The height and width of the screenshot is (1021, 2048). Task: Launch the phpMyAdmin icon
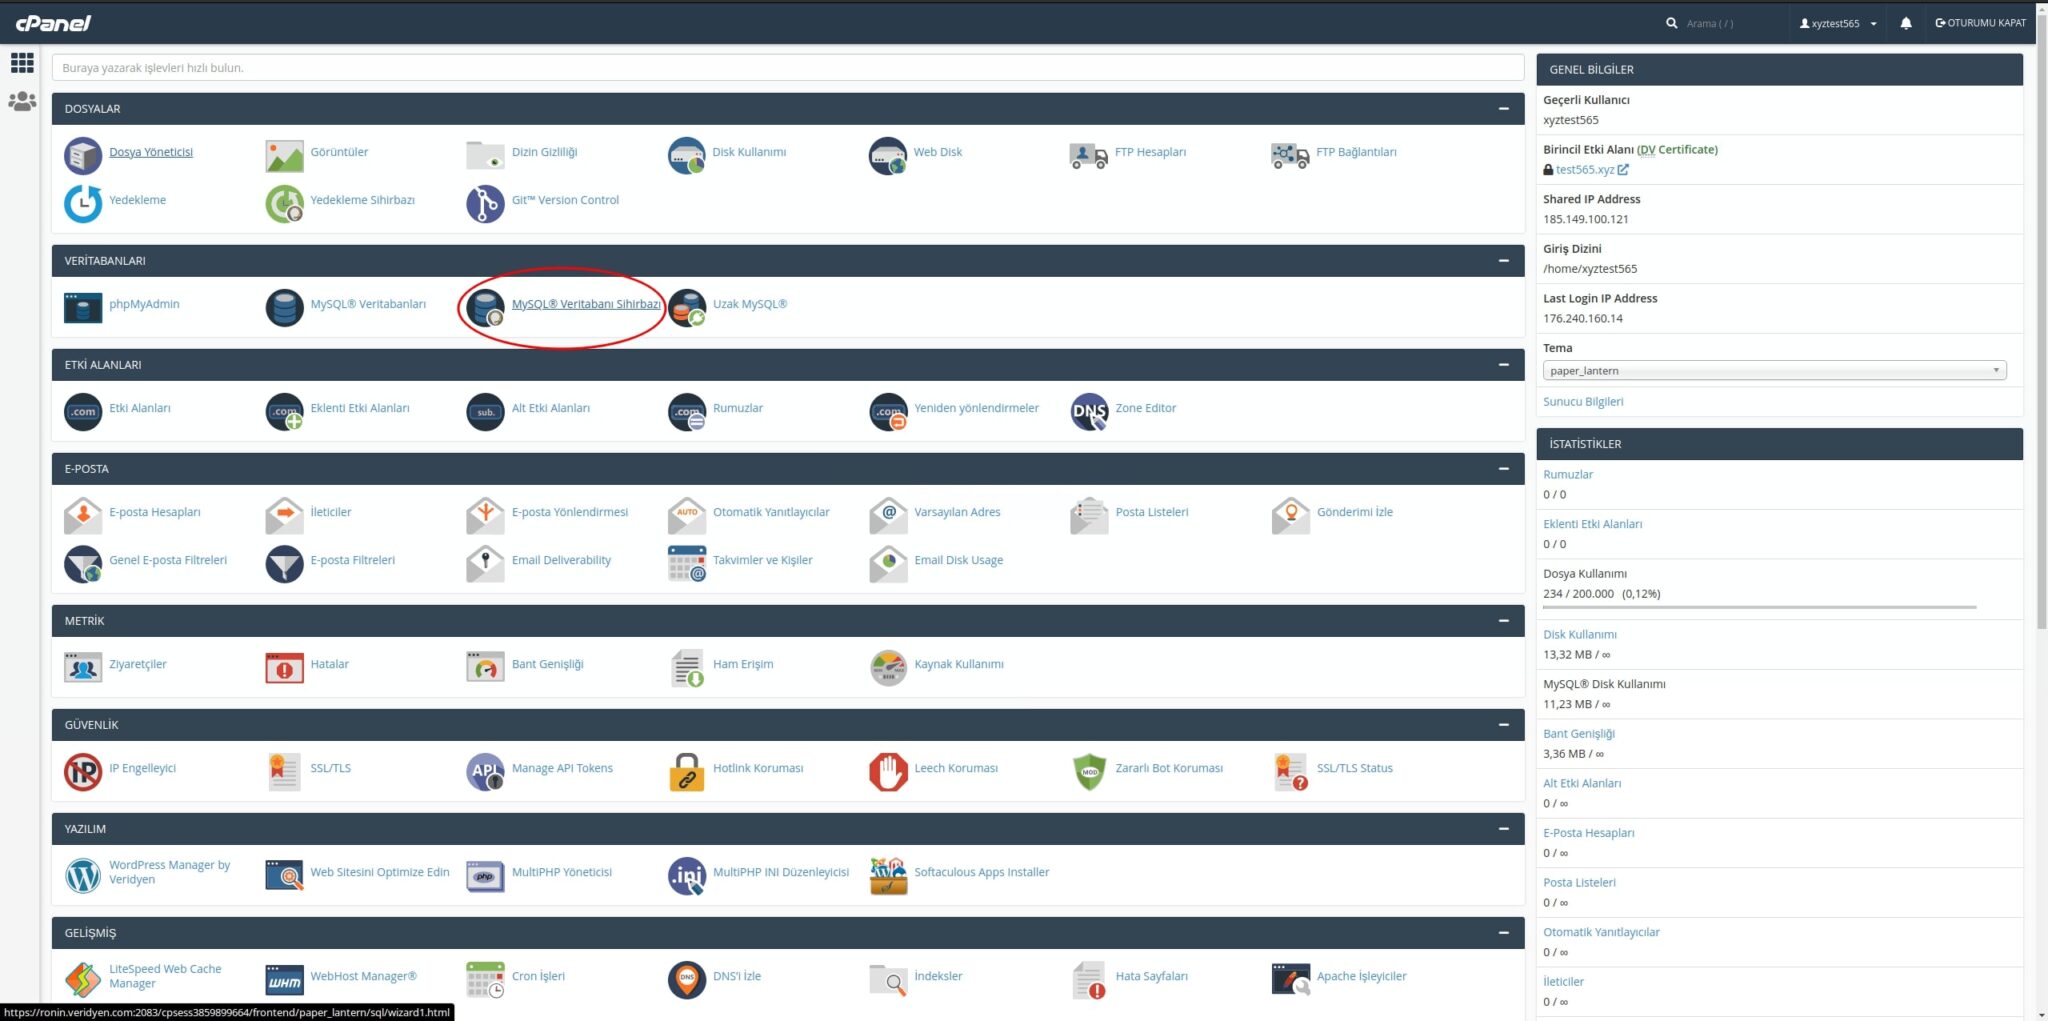83,308
